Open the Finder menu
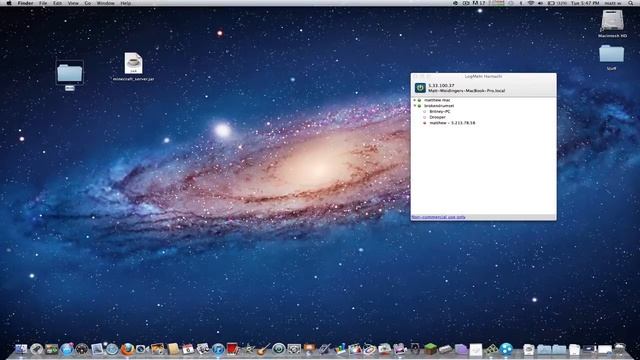The height and width of the screenshot is (360, 640). (x=25, y=3)
